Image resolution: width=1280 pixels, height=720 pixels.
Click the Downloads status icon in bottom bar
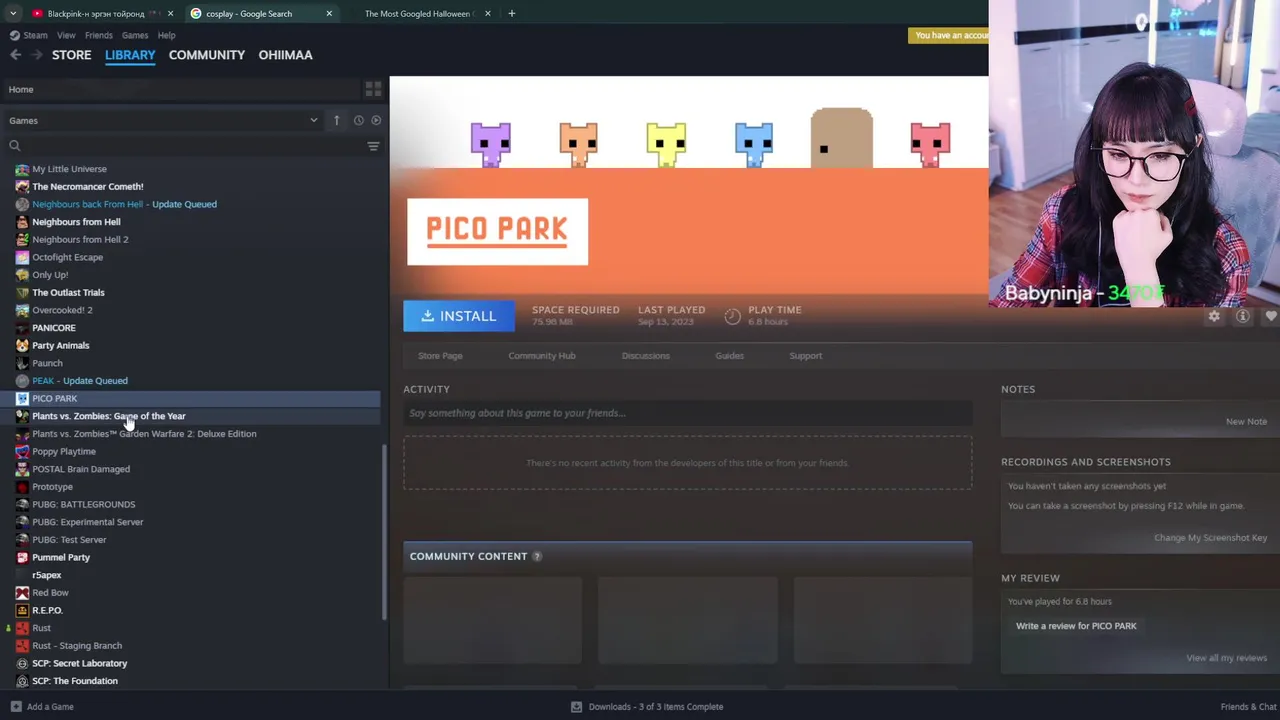pyautogui.click(x=576, y=706)
